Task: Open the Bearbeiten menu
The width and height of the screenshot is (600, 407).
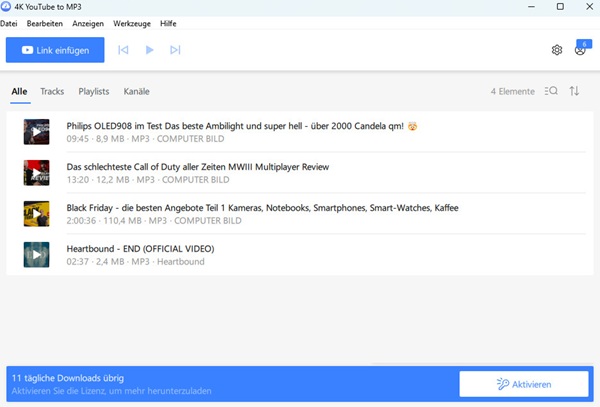Action: click(45, 23)
